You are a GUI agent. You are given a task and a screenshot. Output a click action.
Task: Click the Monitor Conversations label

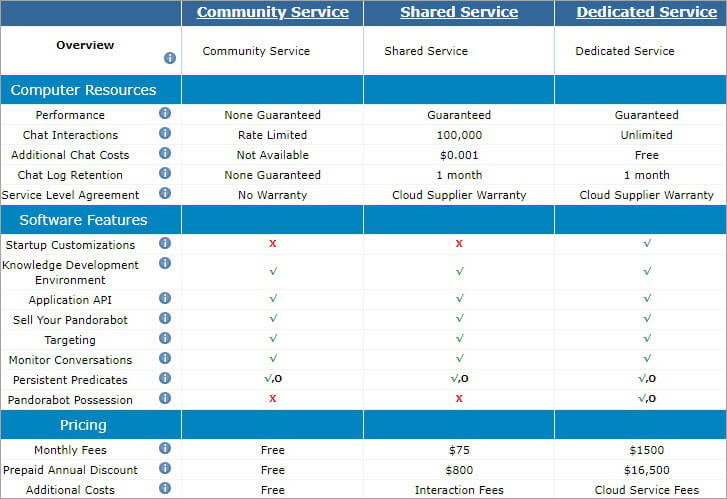(70, 360)
